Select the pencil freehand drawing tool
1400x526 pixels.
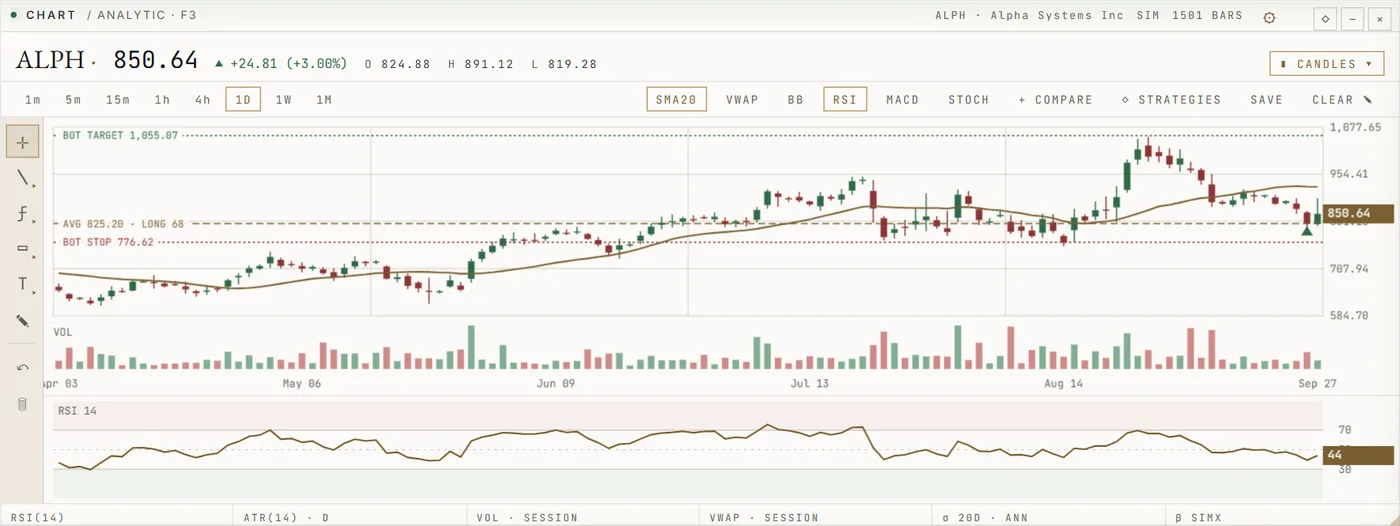click(x=22, y=321)
